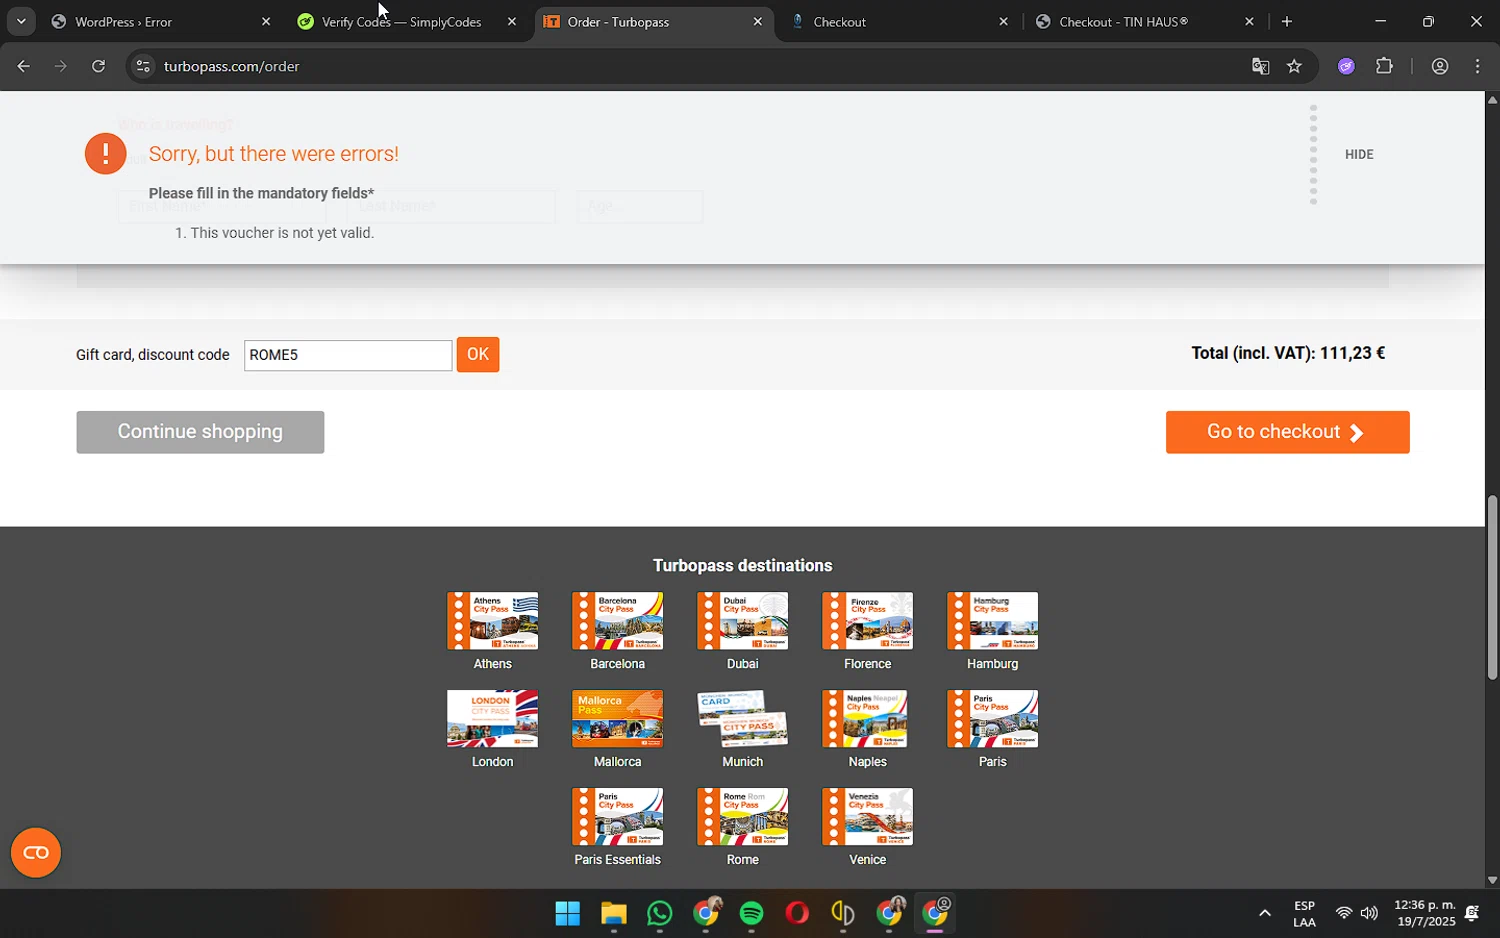Image resolution: width=1500 pixels, height=938 pixels.
Task: Click the discount code input field
Action: [x=348, y=355]
